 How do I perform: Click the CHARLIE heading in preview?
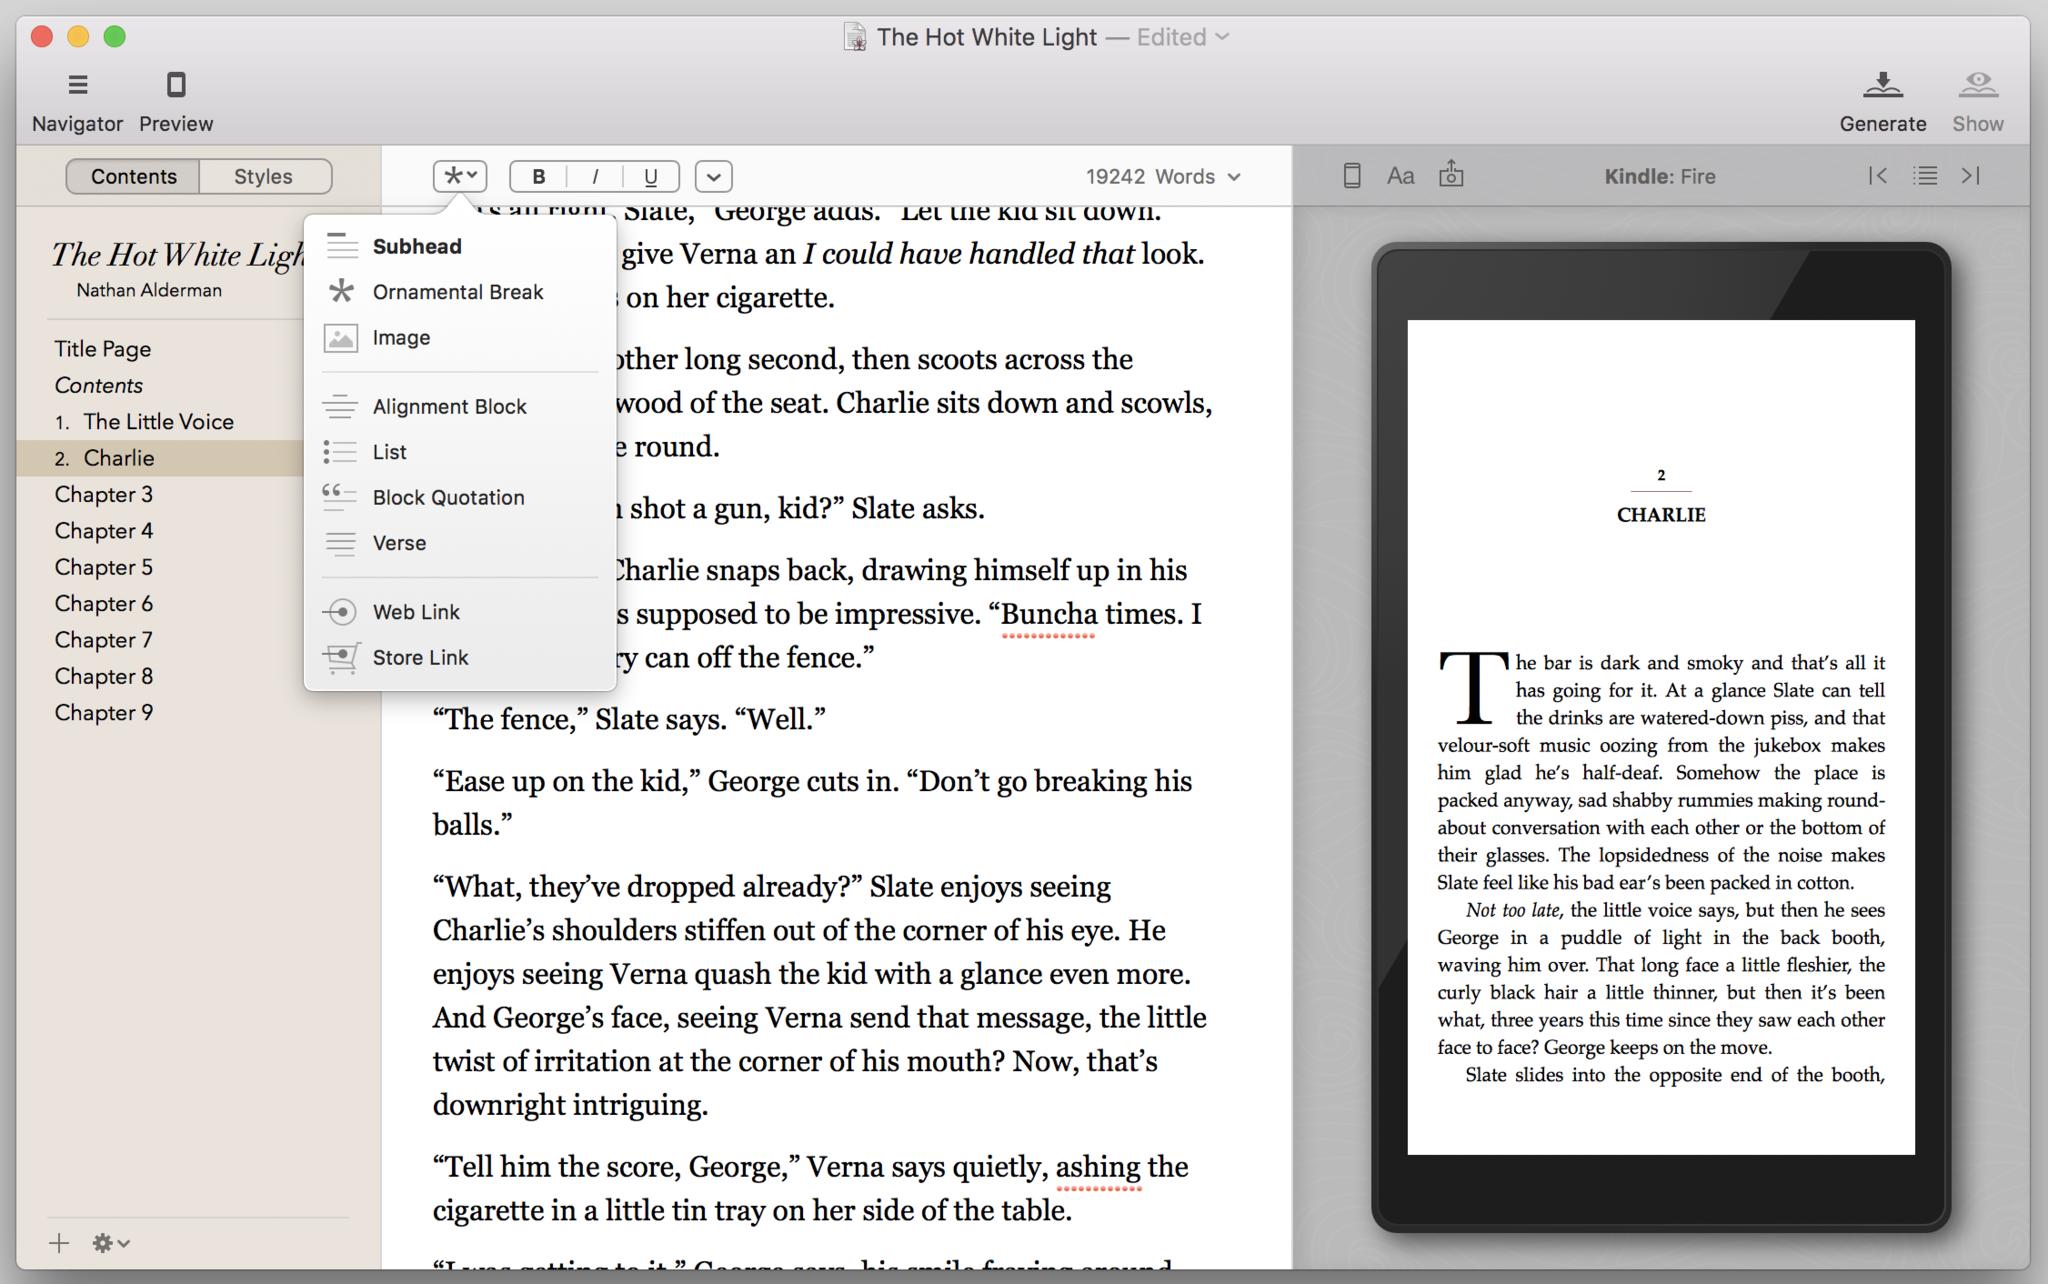pos(1661,515)
